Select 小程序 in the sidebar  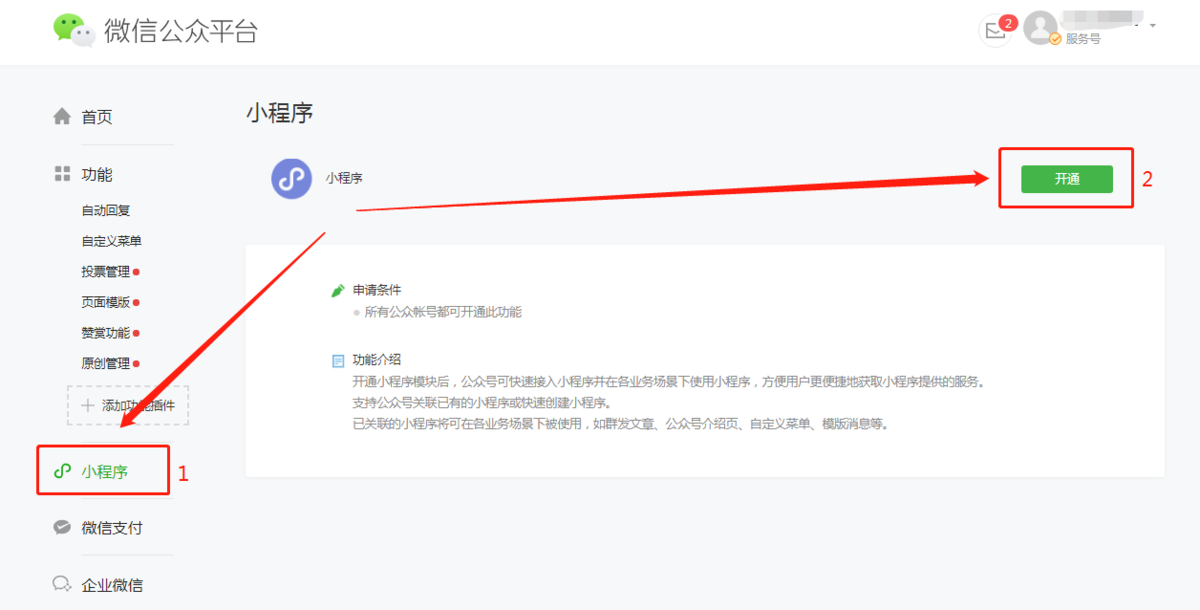coord(105,471)
